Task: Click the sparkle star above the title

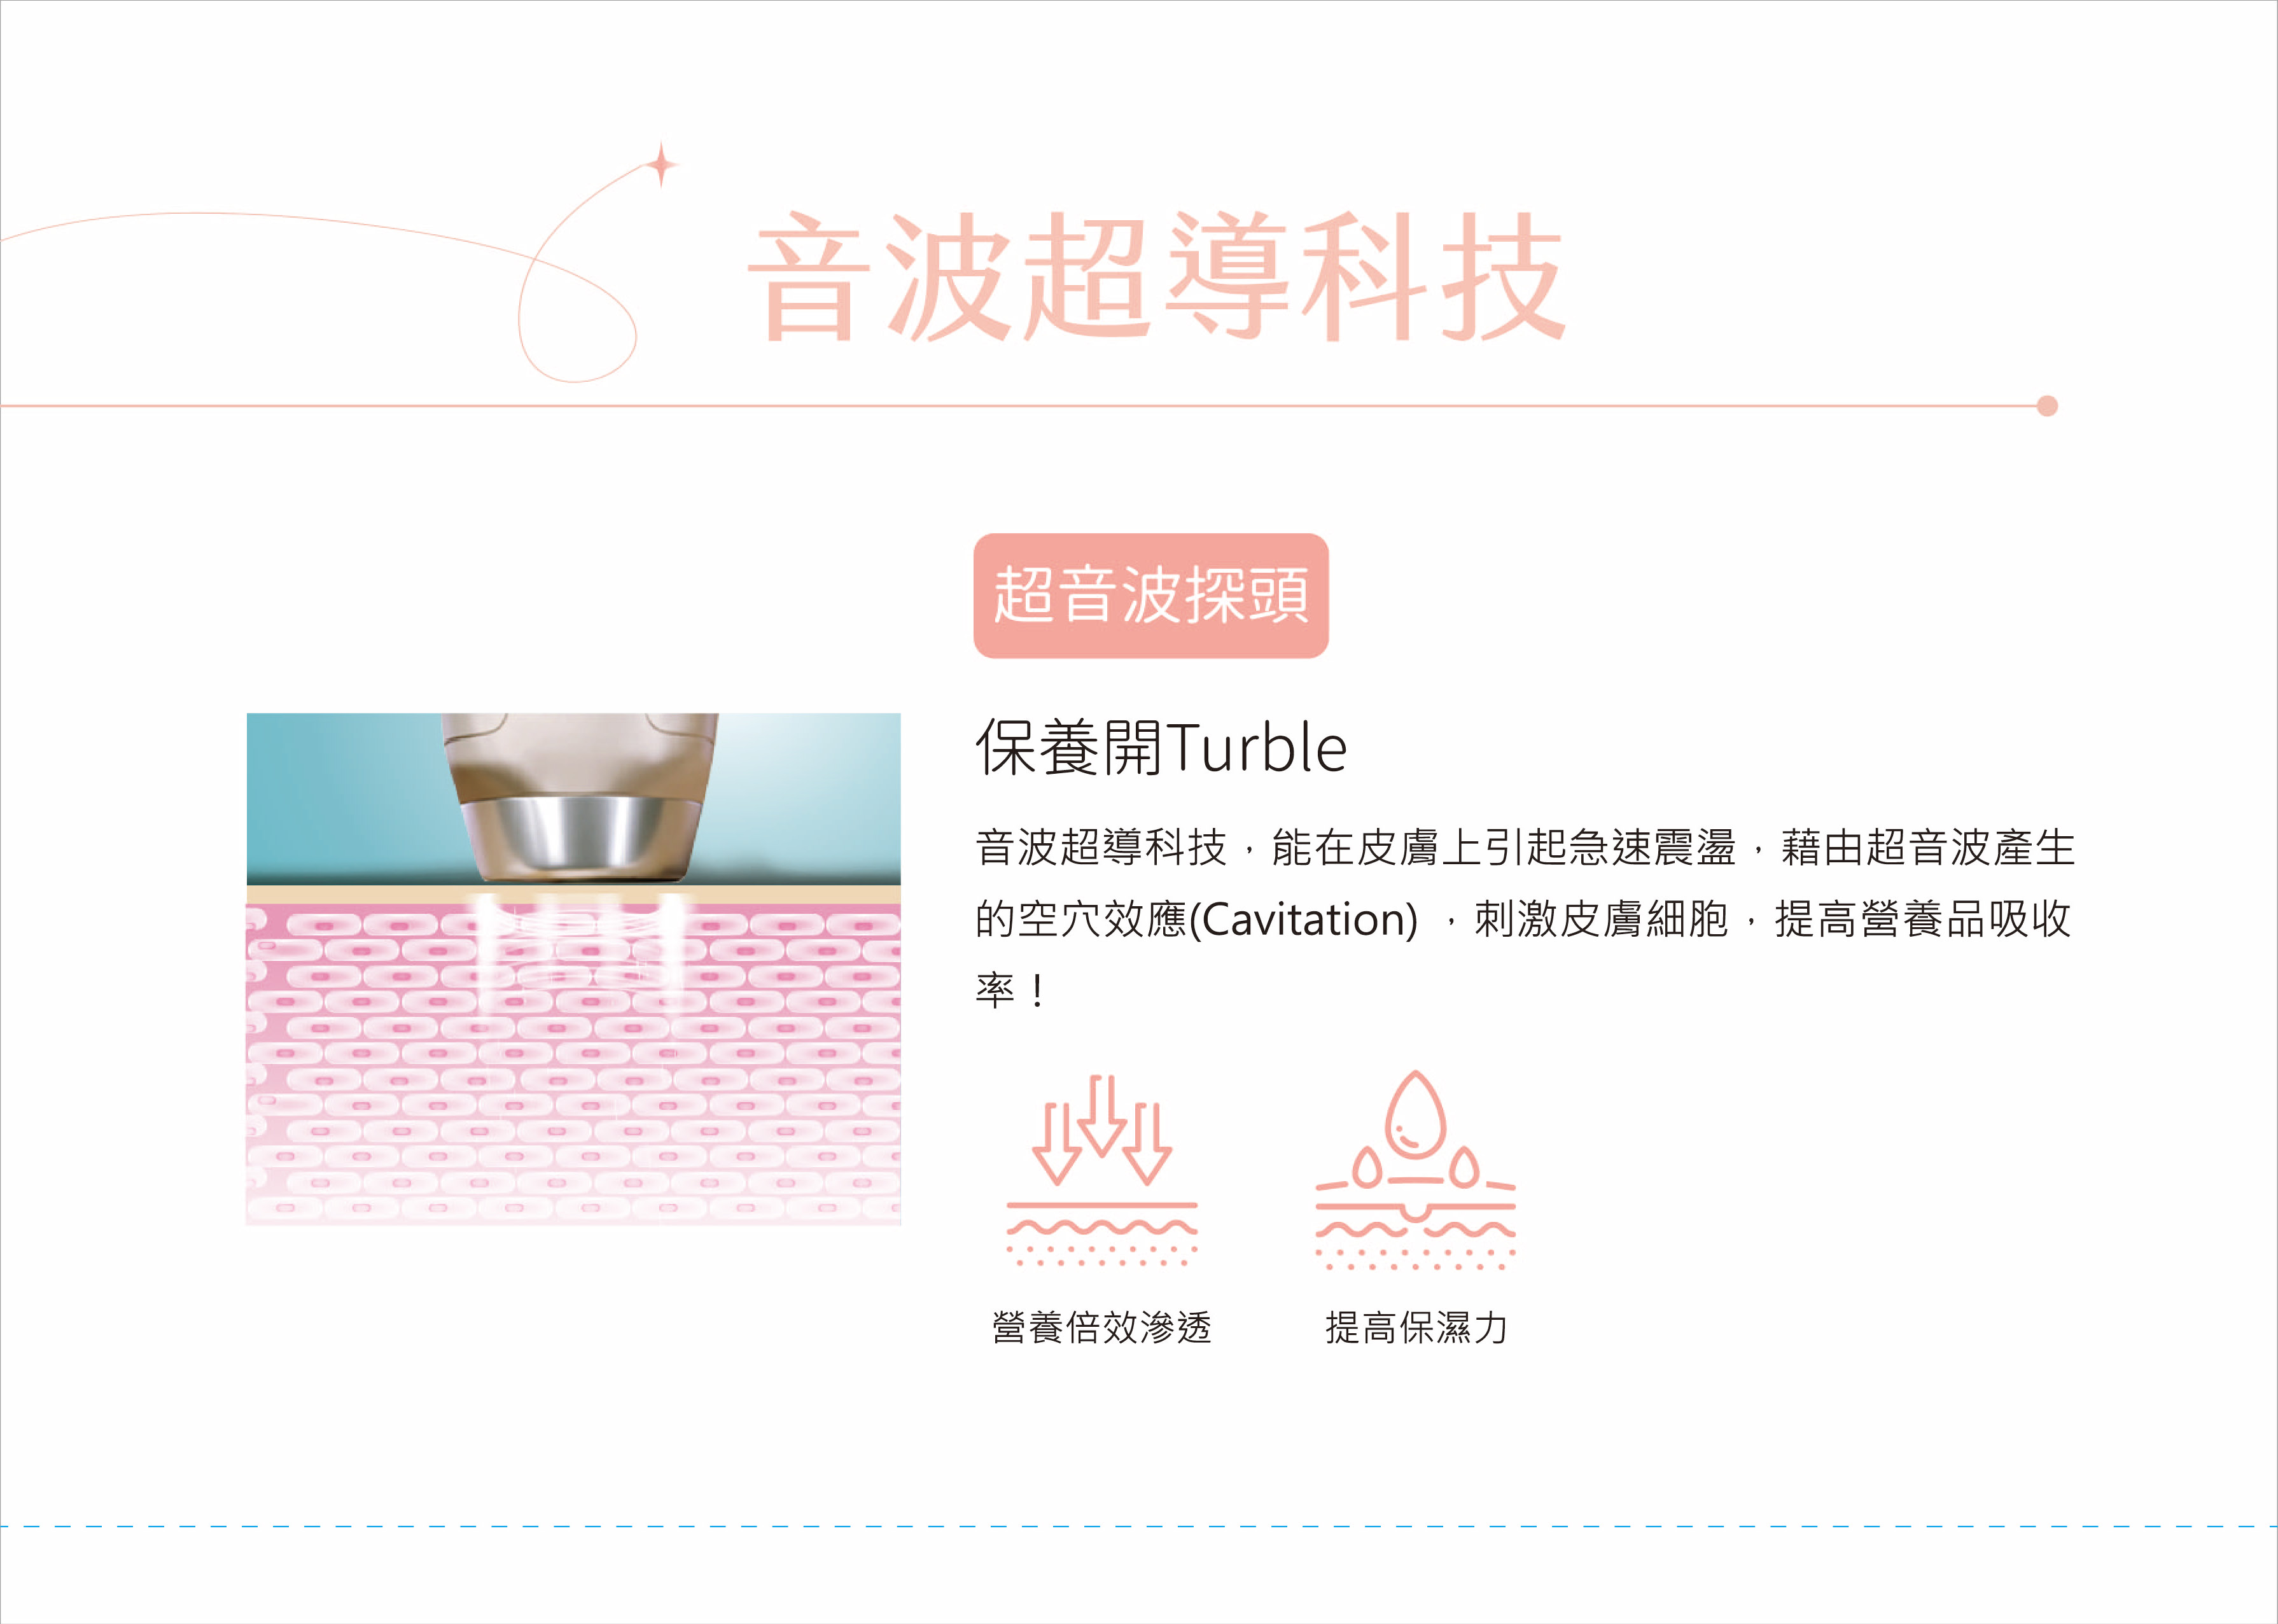Action: (x=660, y=164)
